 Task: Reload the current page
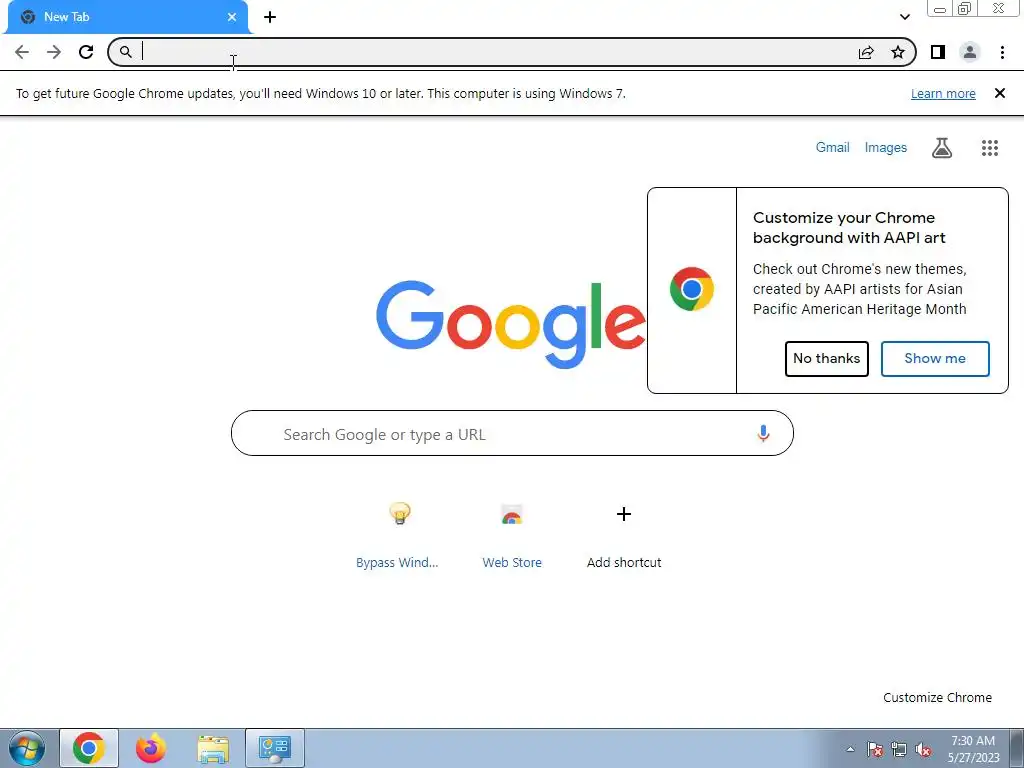[86, 52]
